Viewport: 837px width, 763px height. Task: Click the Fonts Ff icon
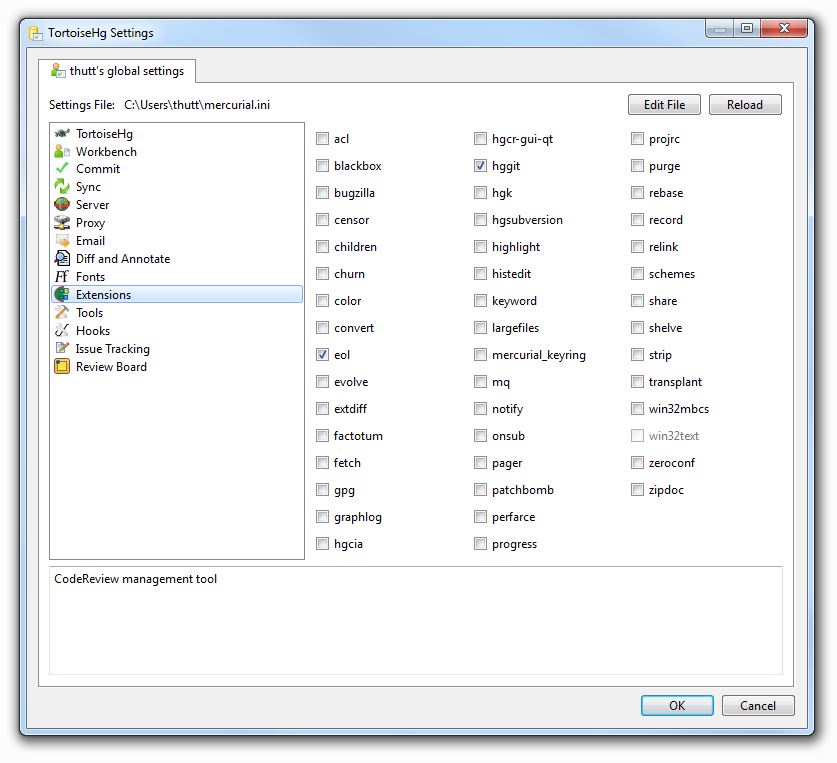[62, 277]
